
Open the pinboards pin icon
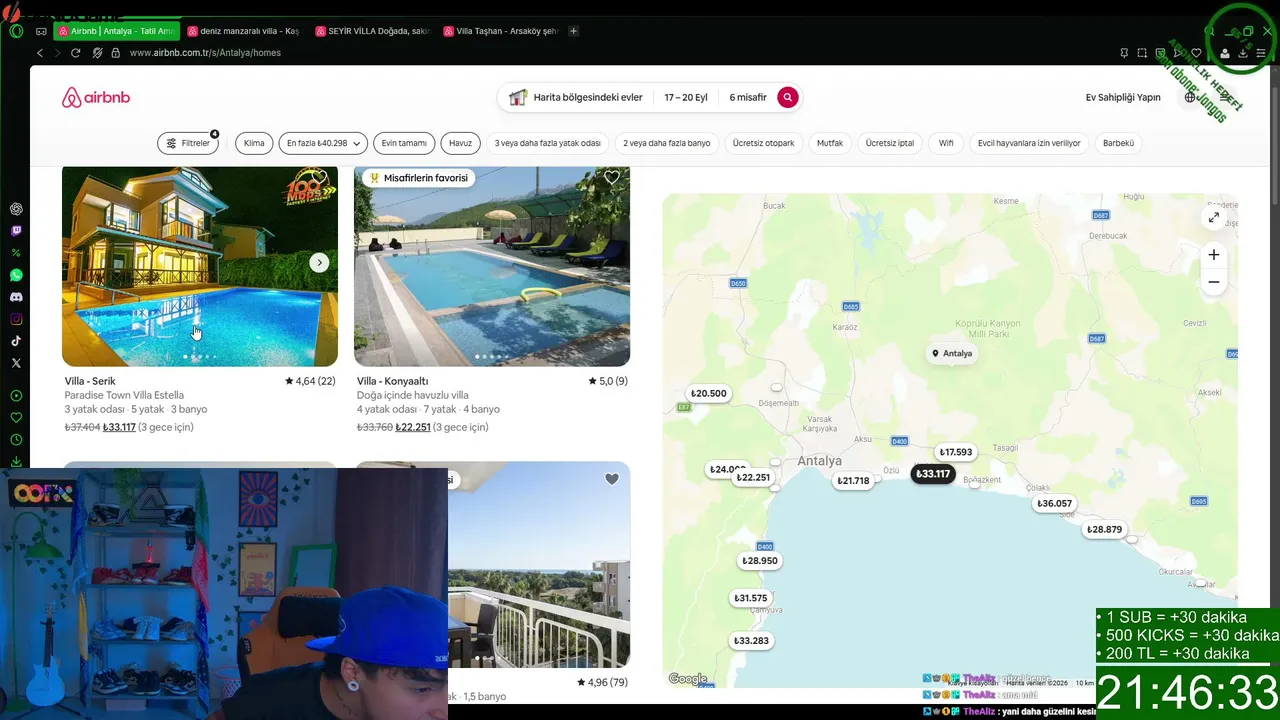1124,53
